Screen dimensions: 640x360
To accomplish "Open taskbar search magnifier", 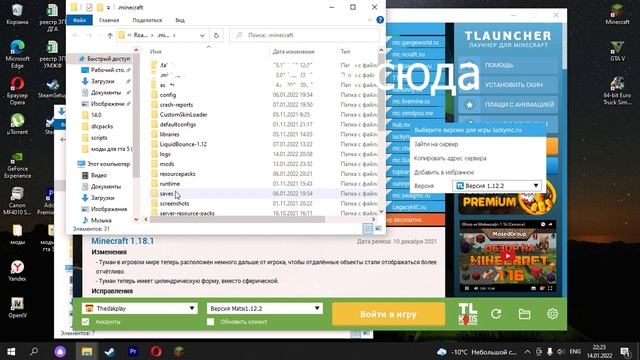I will click(x=34, y=351).
